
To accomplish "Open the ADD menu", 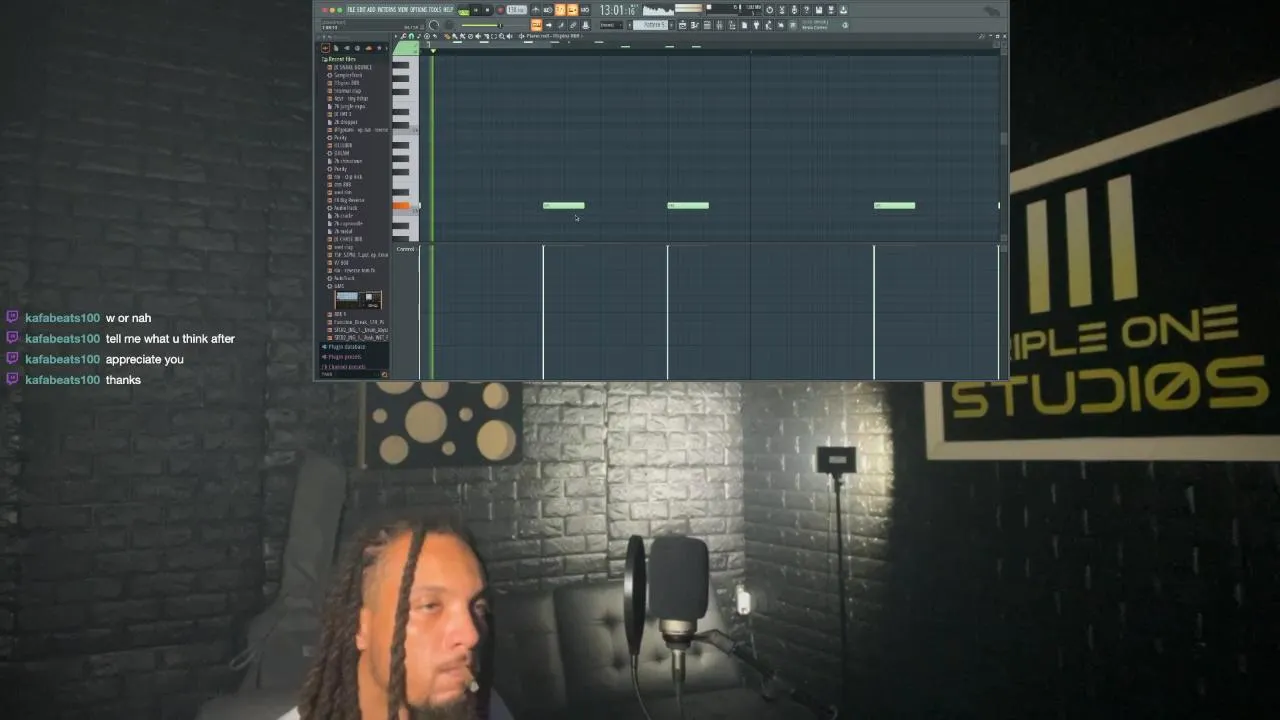I will tap(371, 10).
